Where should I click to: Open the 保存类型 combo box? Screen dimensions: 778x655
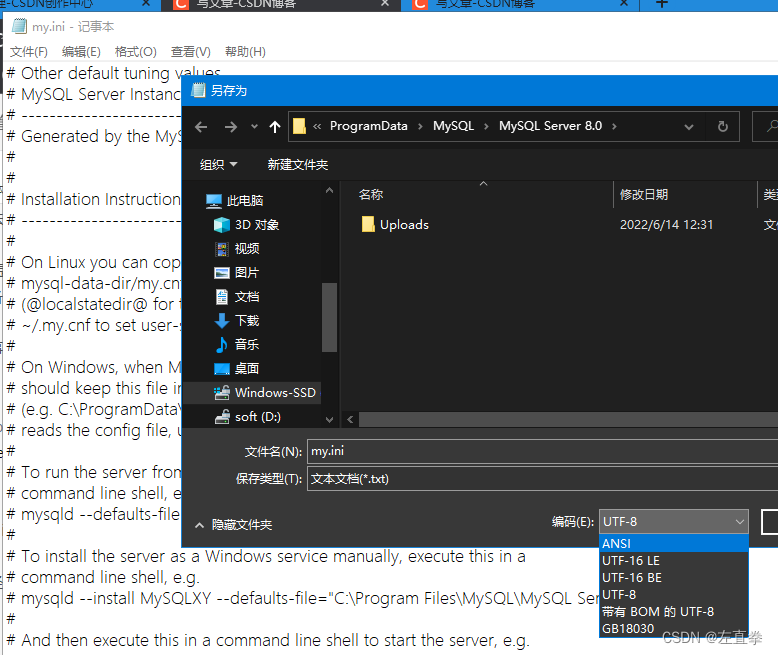click(542, 479)
